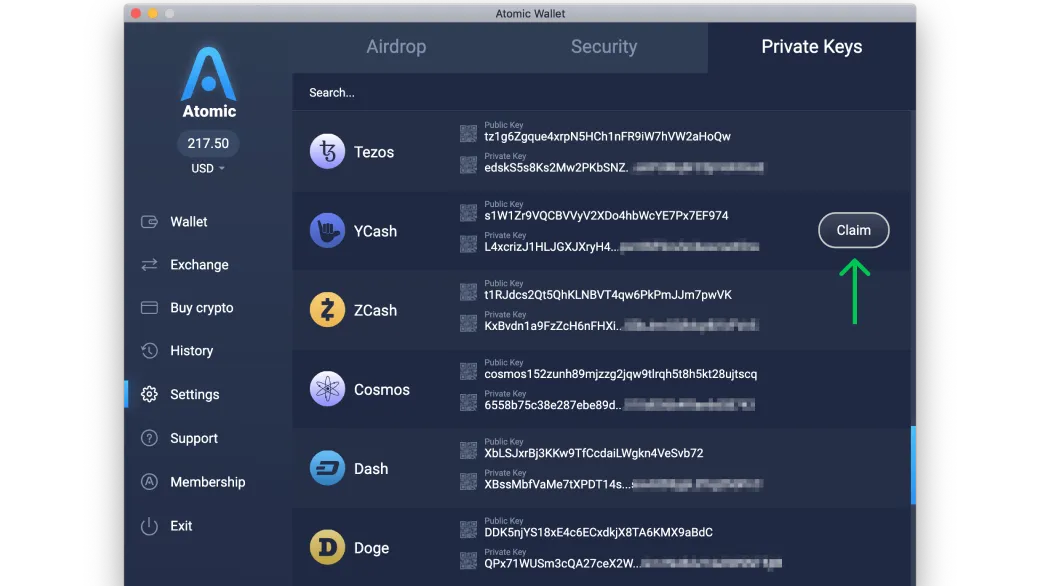This screenshot has width=1040, height=586.
Task: Select the YCash coin icon
Action: click(x=327, y=231)
